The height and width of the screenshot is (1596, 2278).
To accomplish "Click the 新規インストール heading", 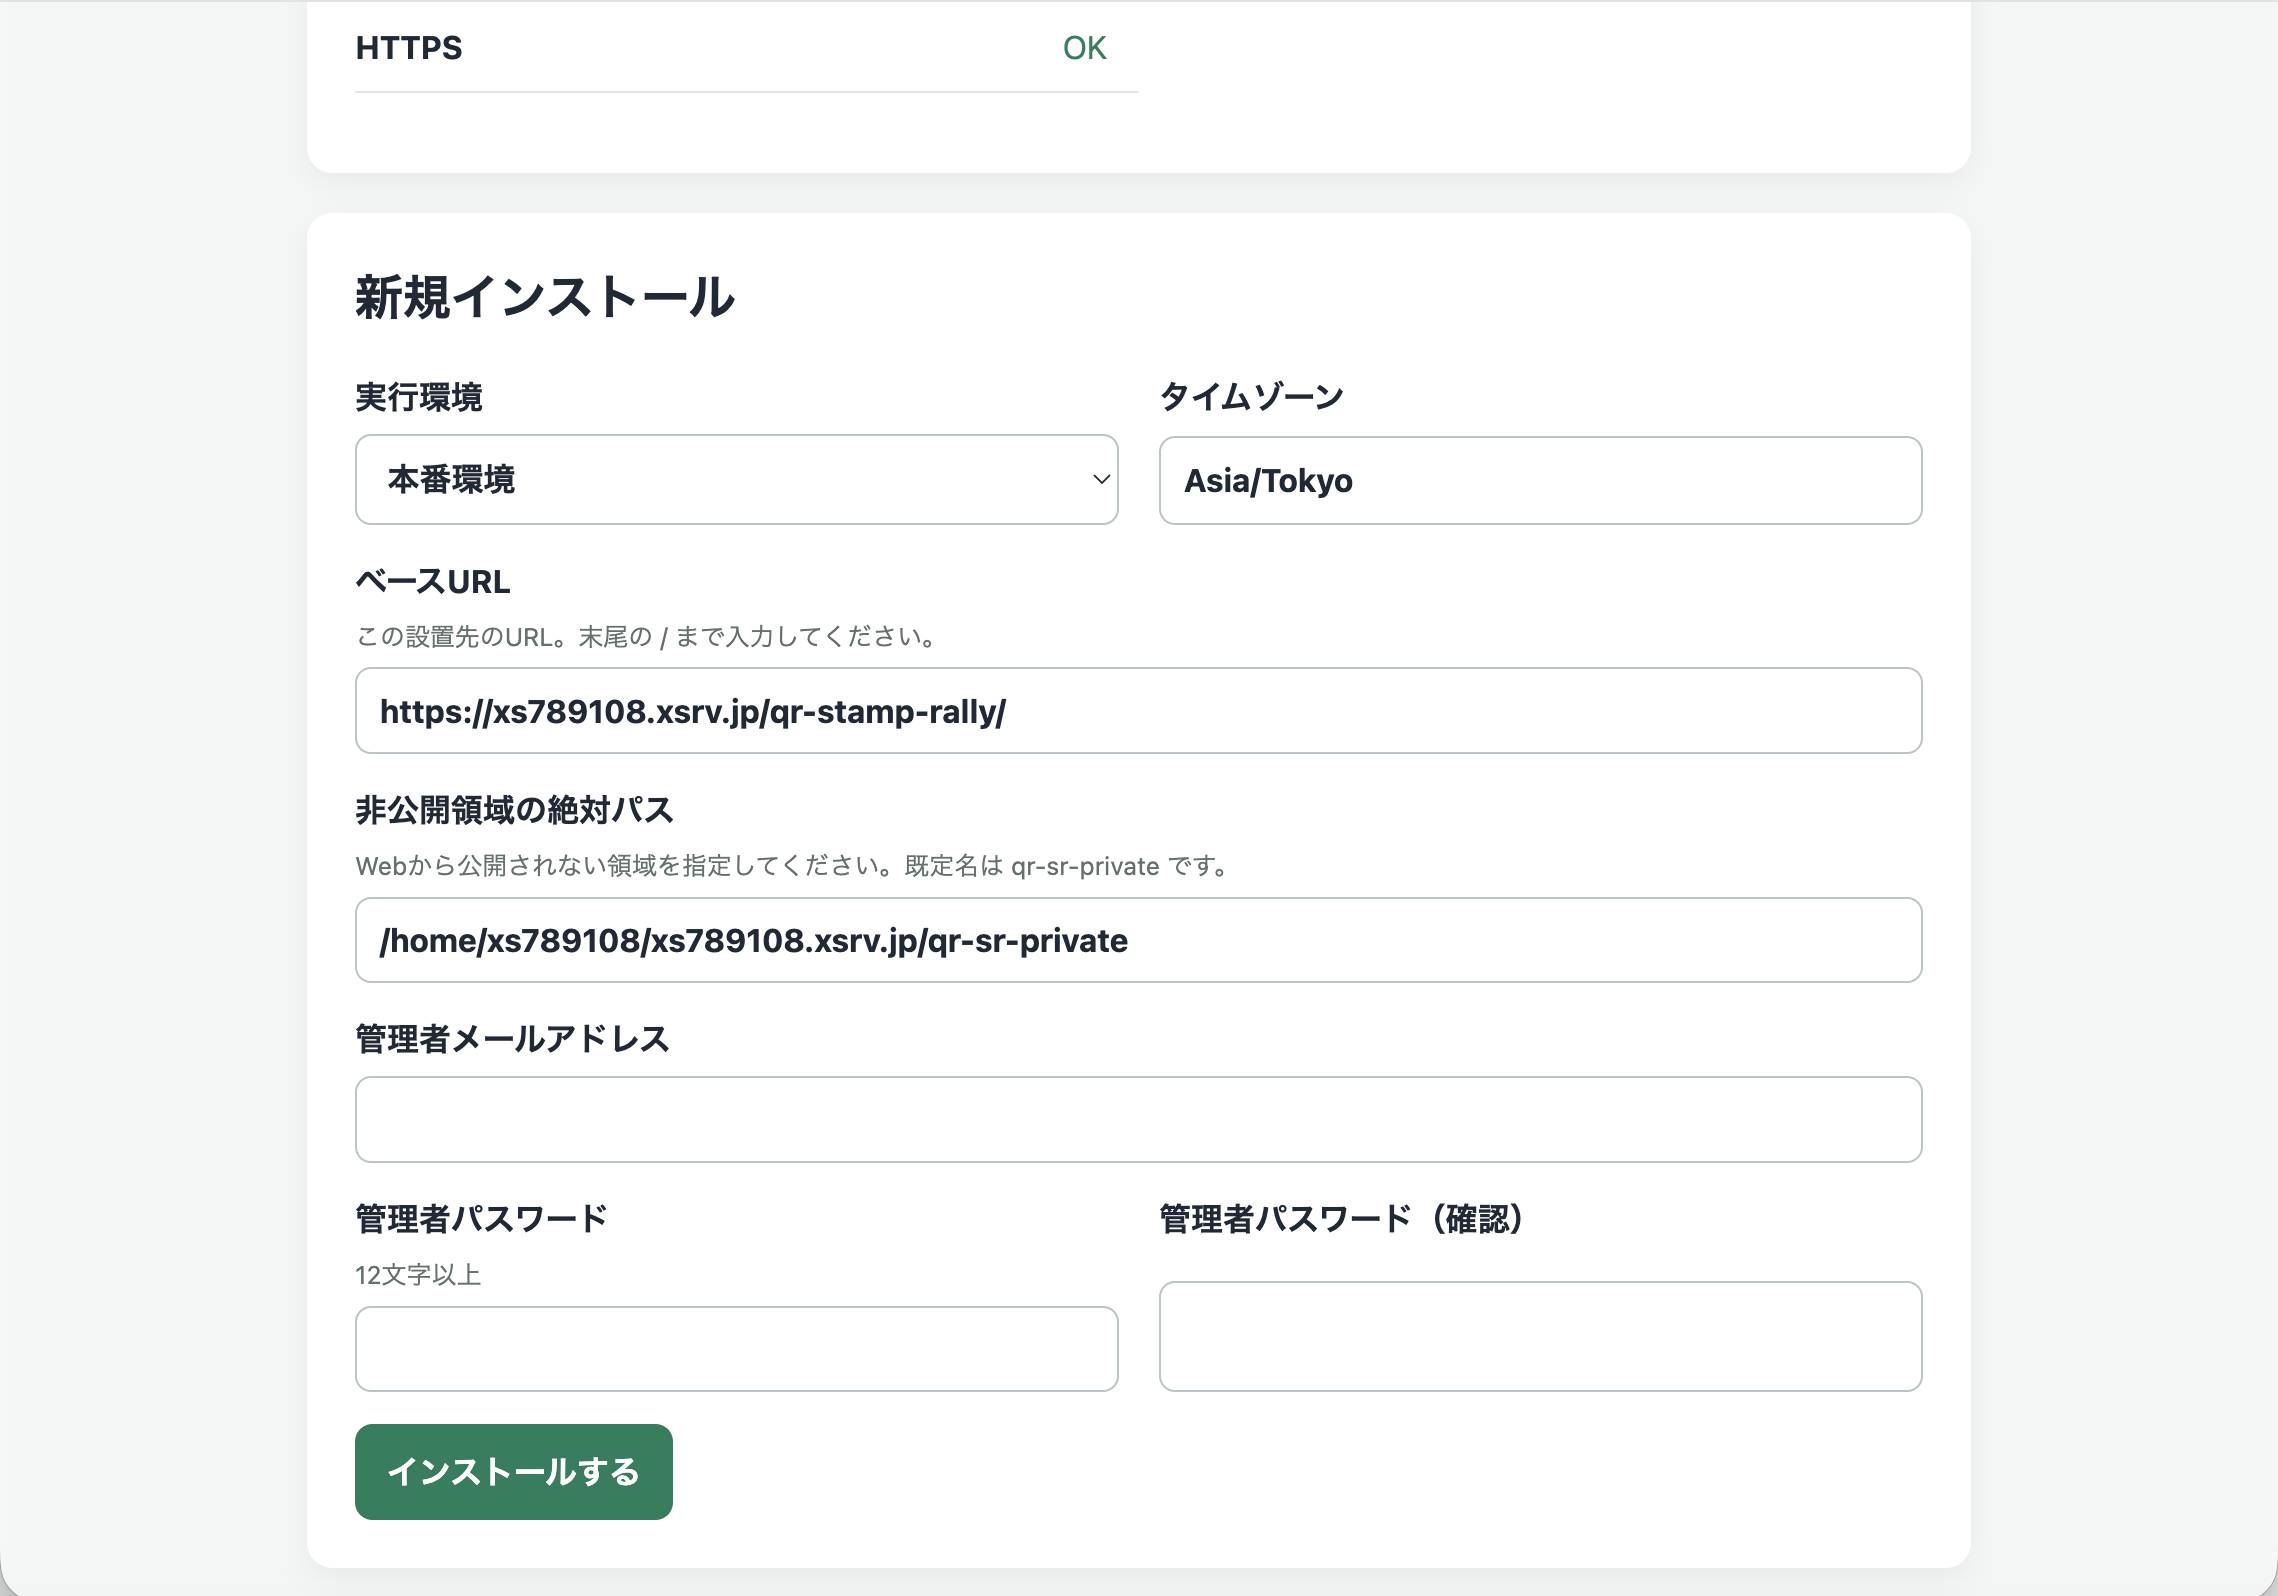I will click(x=545, y=298).
